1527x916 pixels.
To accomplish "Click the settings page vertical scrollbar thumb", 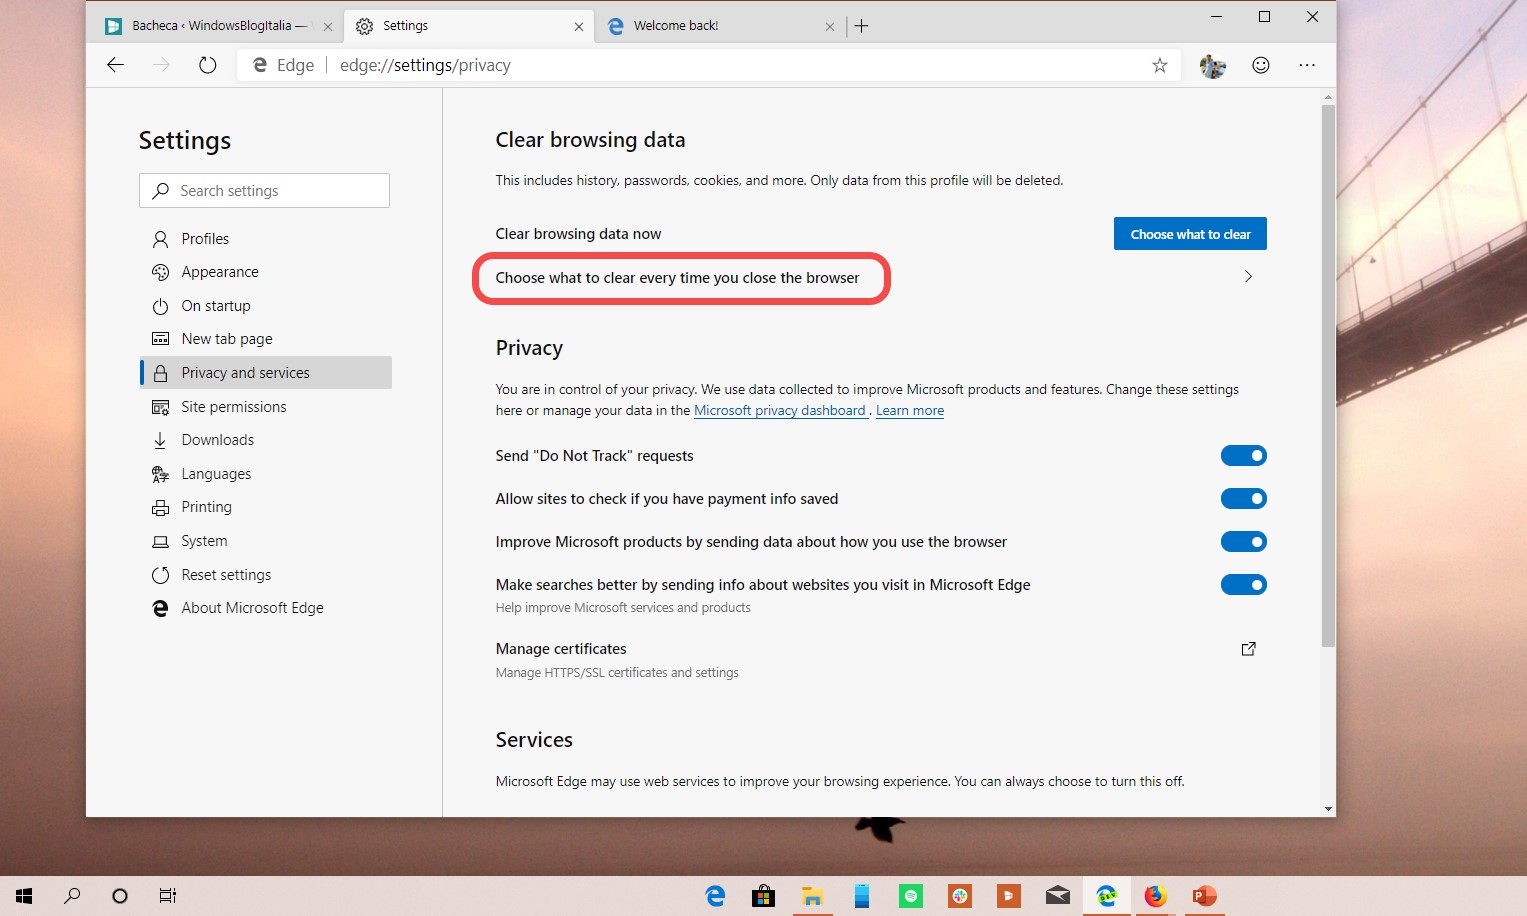I will 1328,375.
